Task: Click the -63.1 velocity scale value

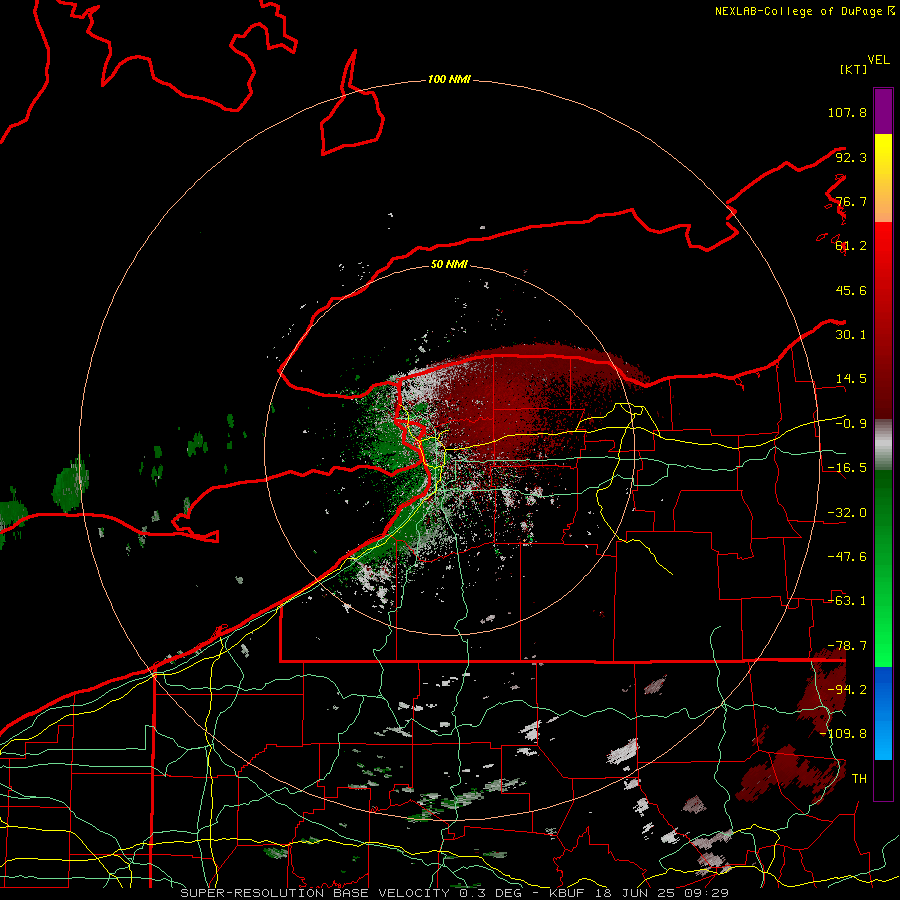Action: [847, 601]
